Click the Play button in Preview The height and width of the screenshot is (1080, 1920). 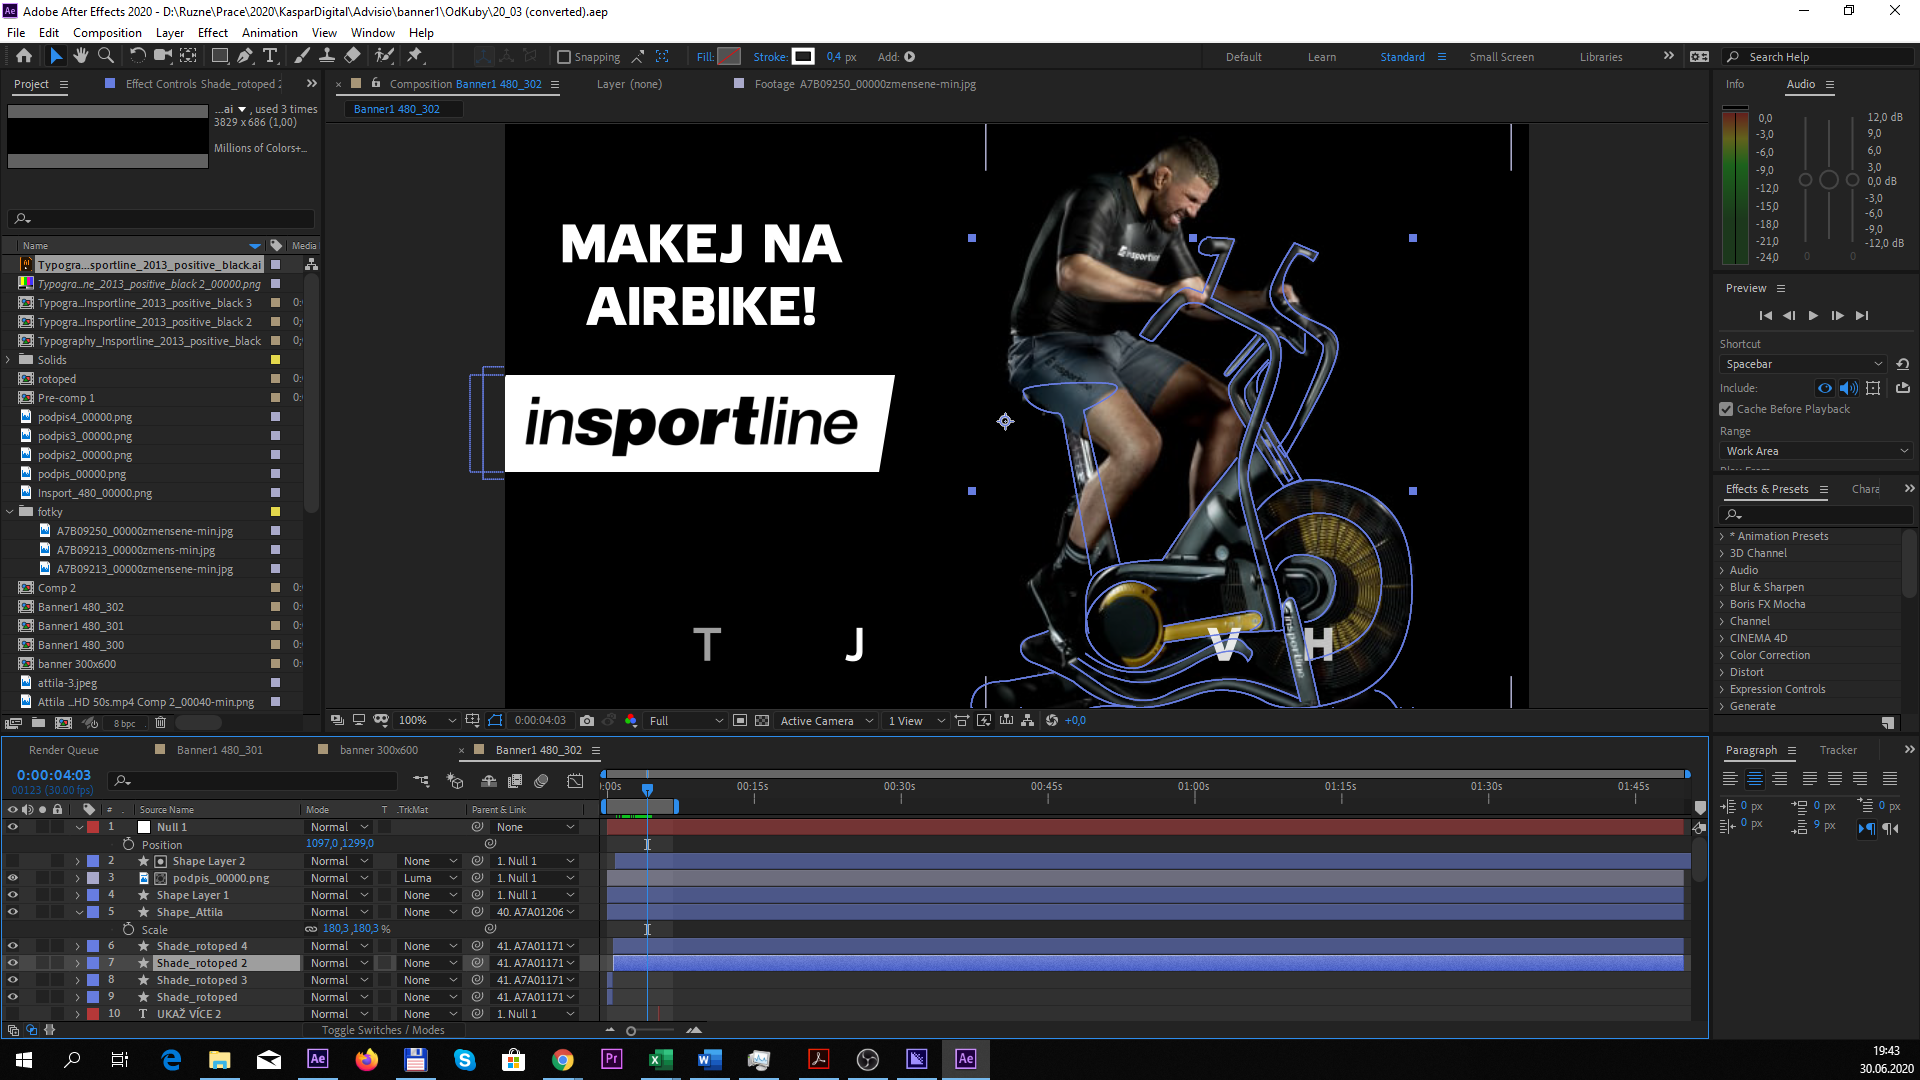pos(1813,316)
